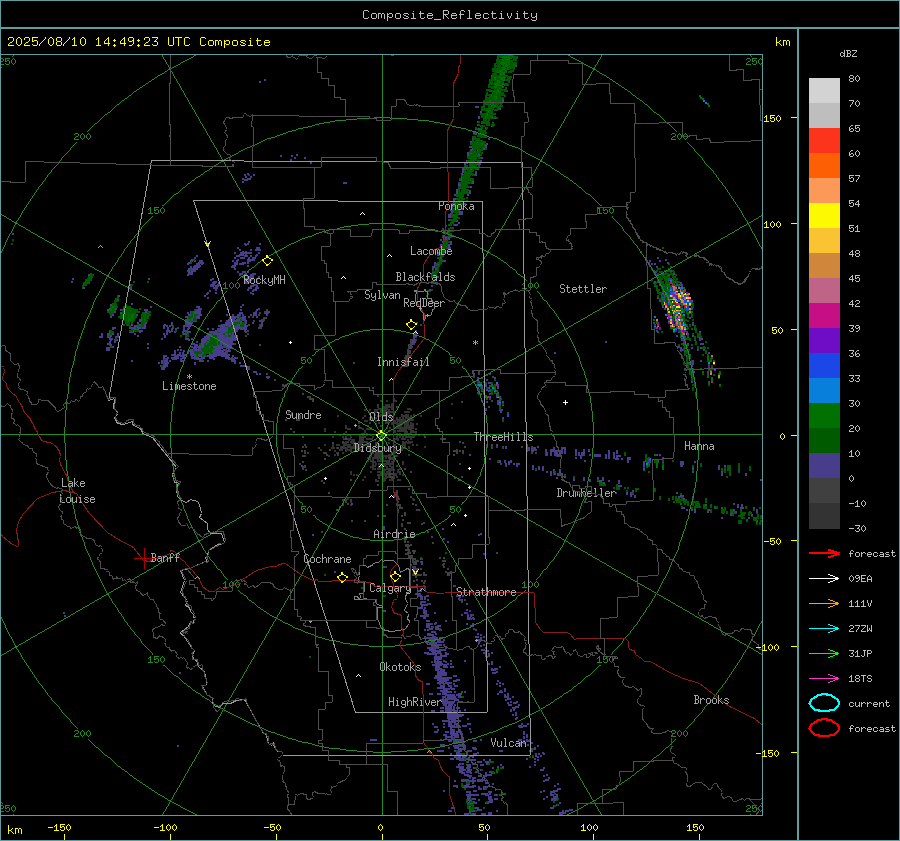Click the cyan 27ZW arrow legend icon
This screenshot has height=841, width=900.
(824, 628)
